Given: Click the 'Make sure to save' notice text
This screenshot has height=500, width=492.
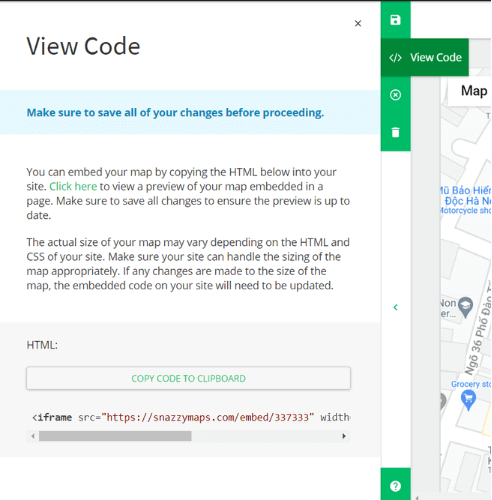Looking at the screenshot, I should (x=175, y=113).
